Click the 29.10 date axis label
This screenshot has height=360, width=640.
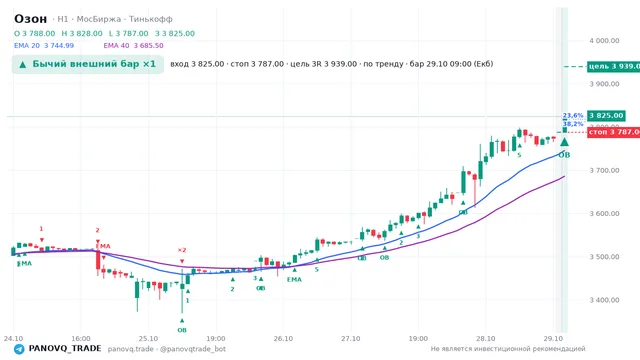pyautogui.click(x=553, y=339)
